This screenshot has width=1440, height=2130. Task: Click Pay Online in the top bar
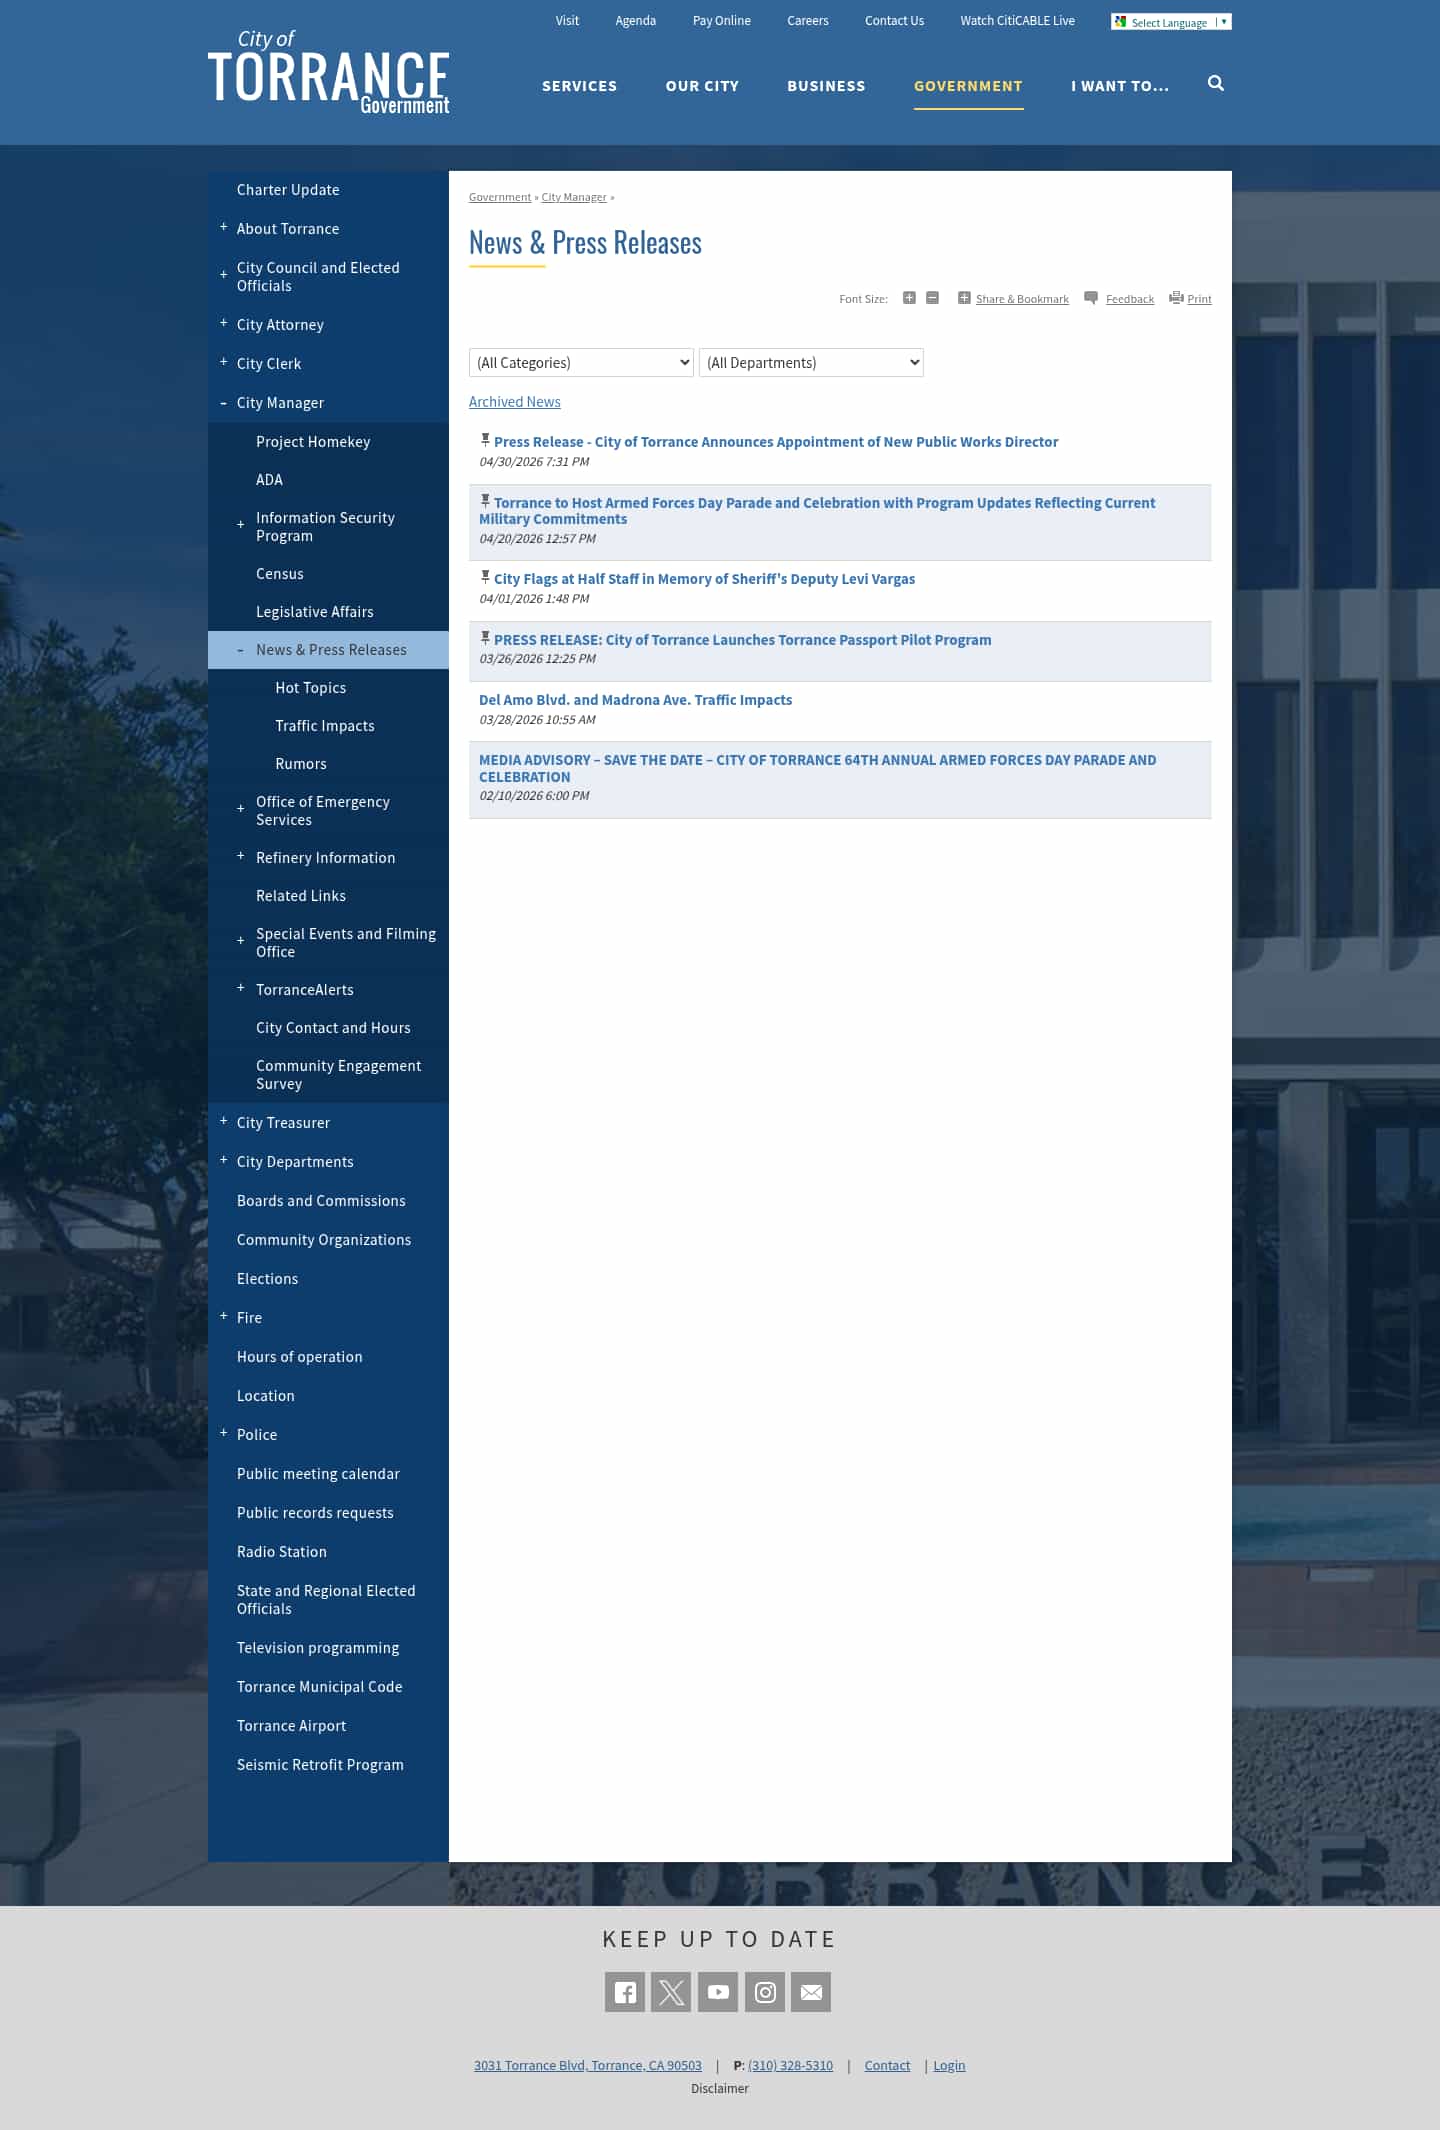point(722,21)
